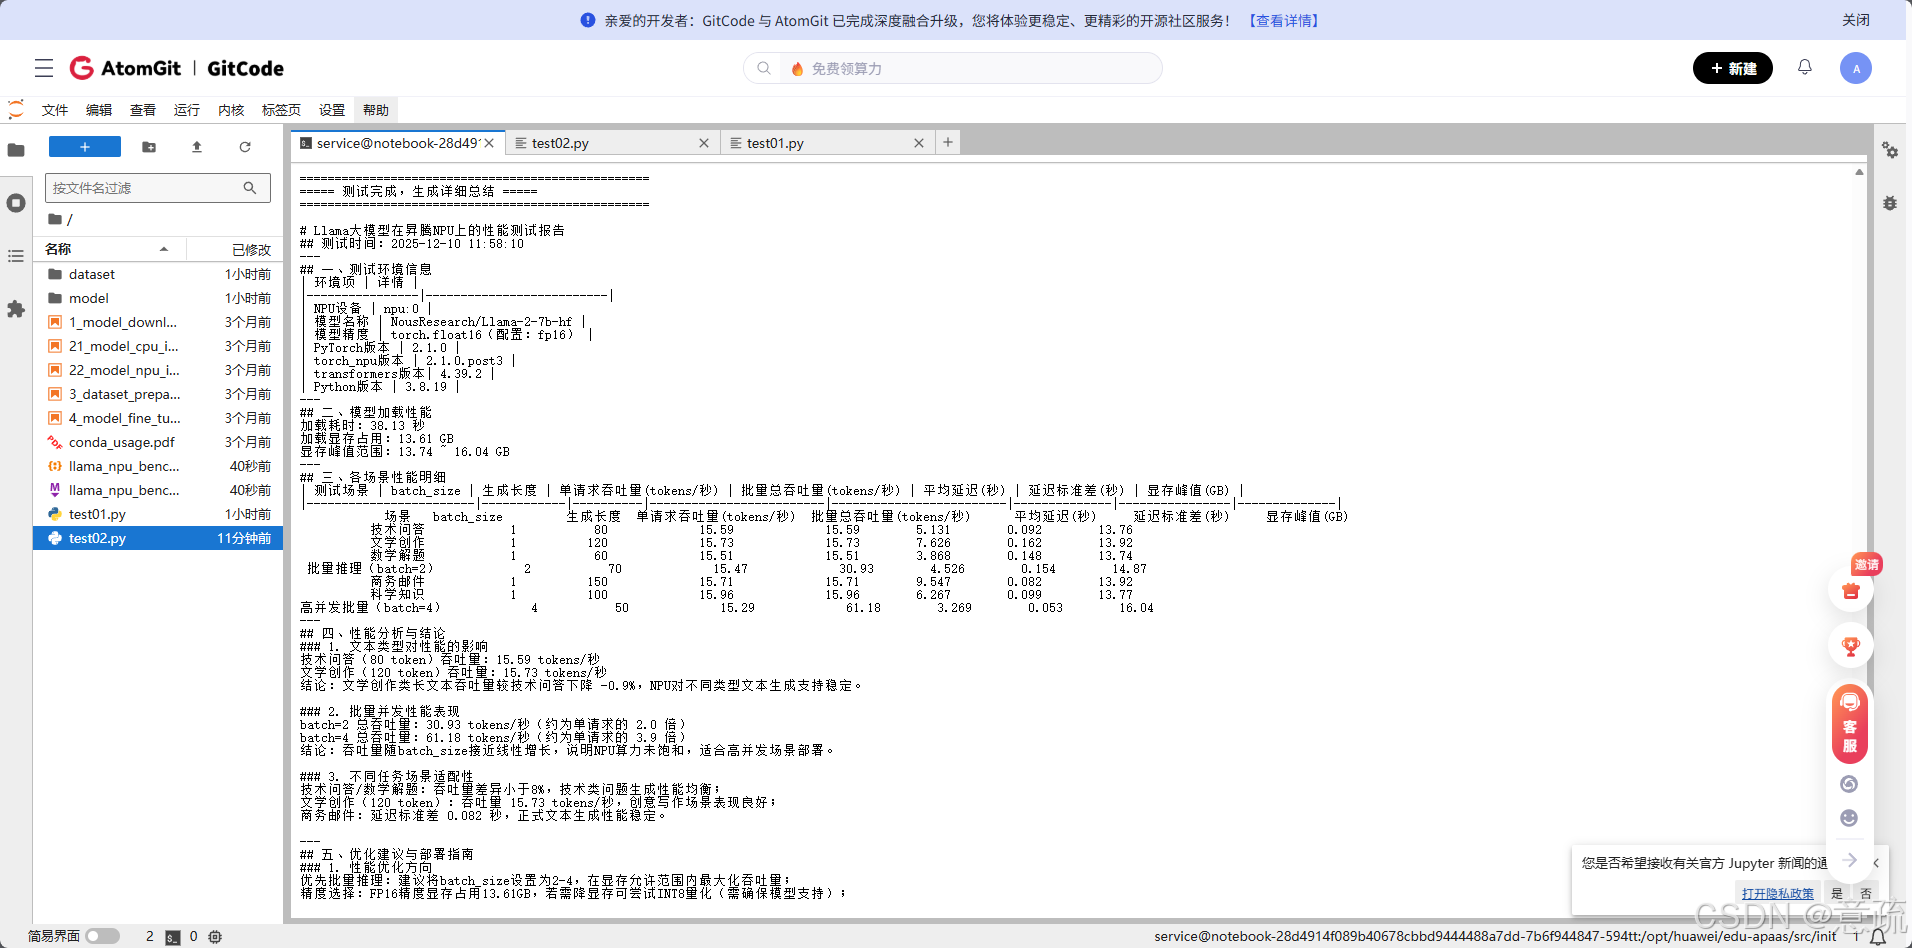Open the trophy floating icon
This screenshot has width=1912, height=948.
[1851, 646]
